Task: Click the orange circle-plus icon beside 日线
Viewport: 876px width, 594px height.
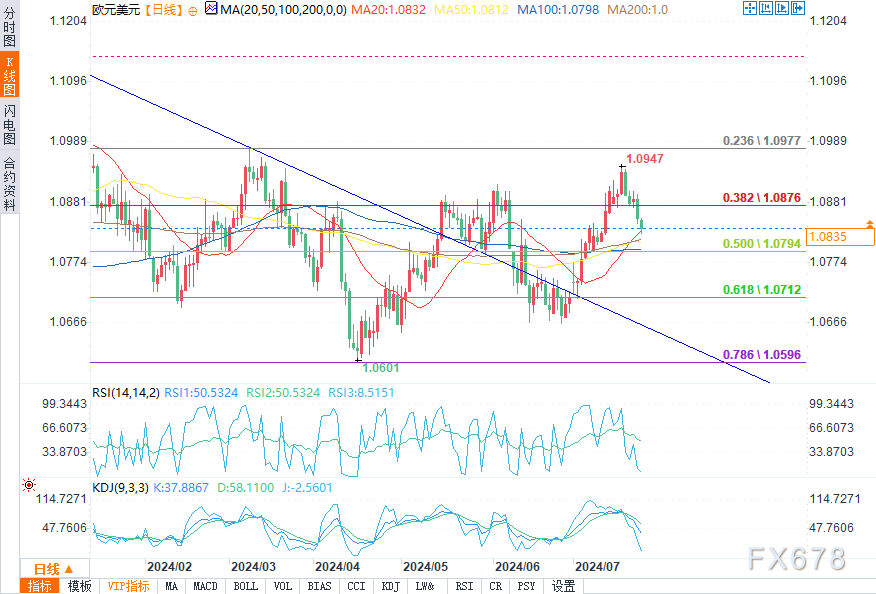Action: pyautogui.click(x=193, y=11)
